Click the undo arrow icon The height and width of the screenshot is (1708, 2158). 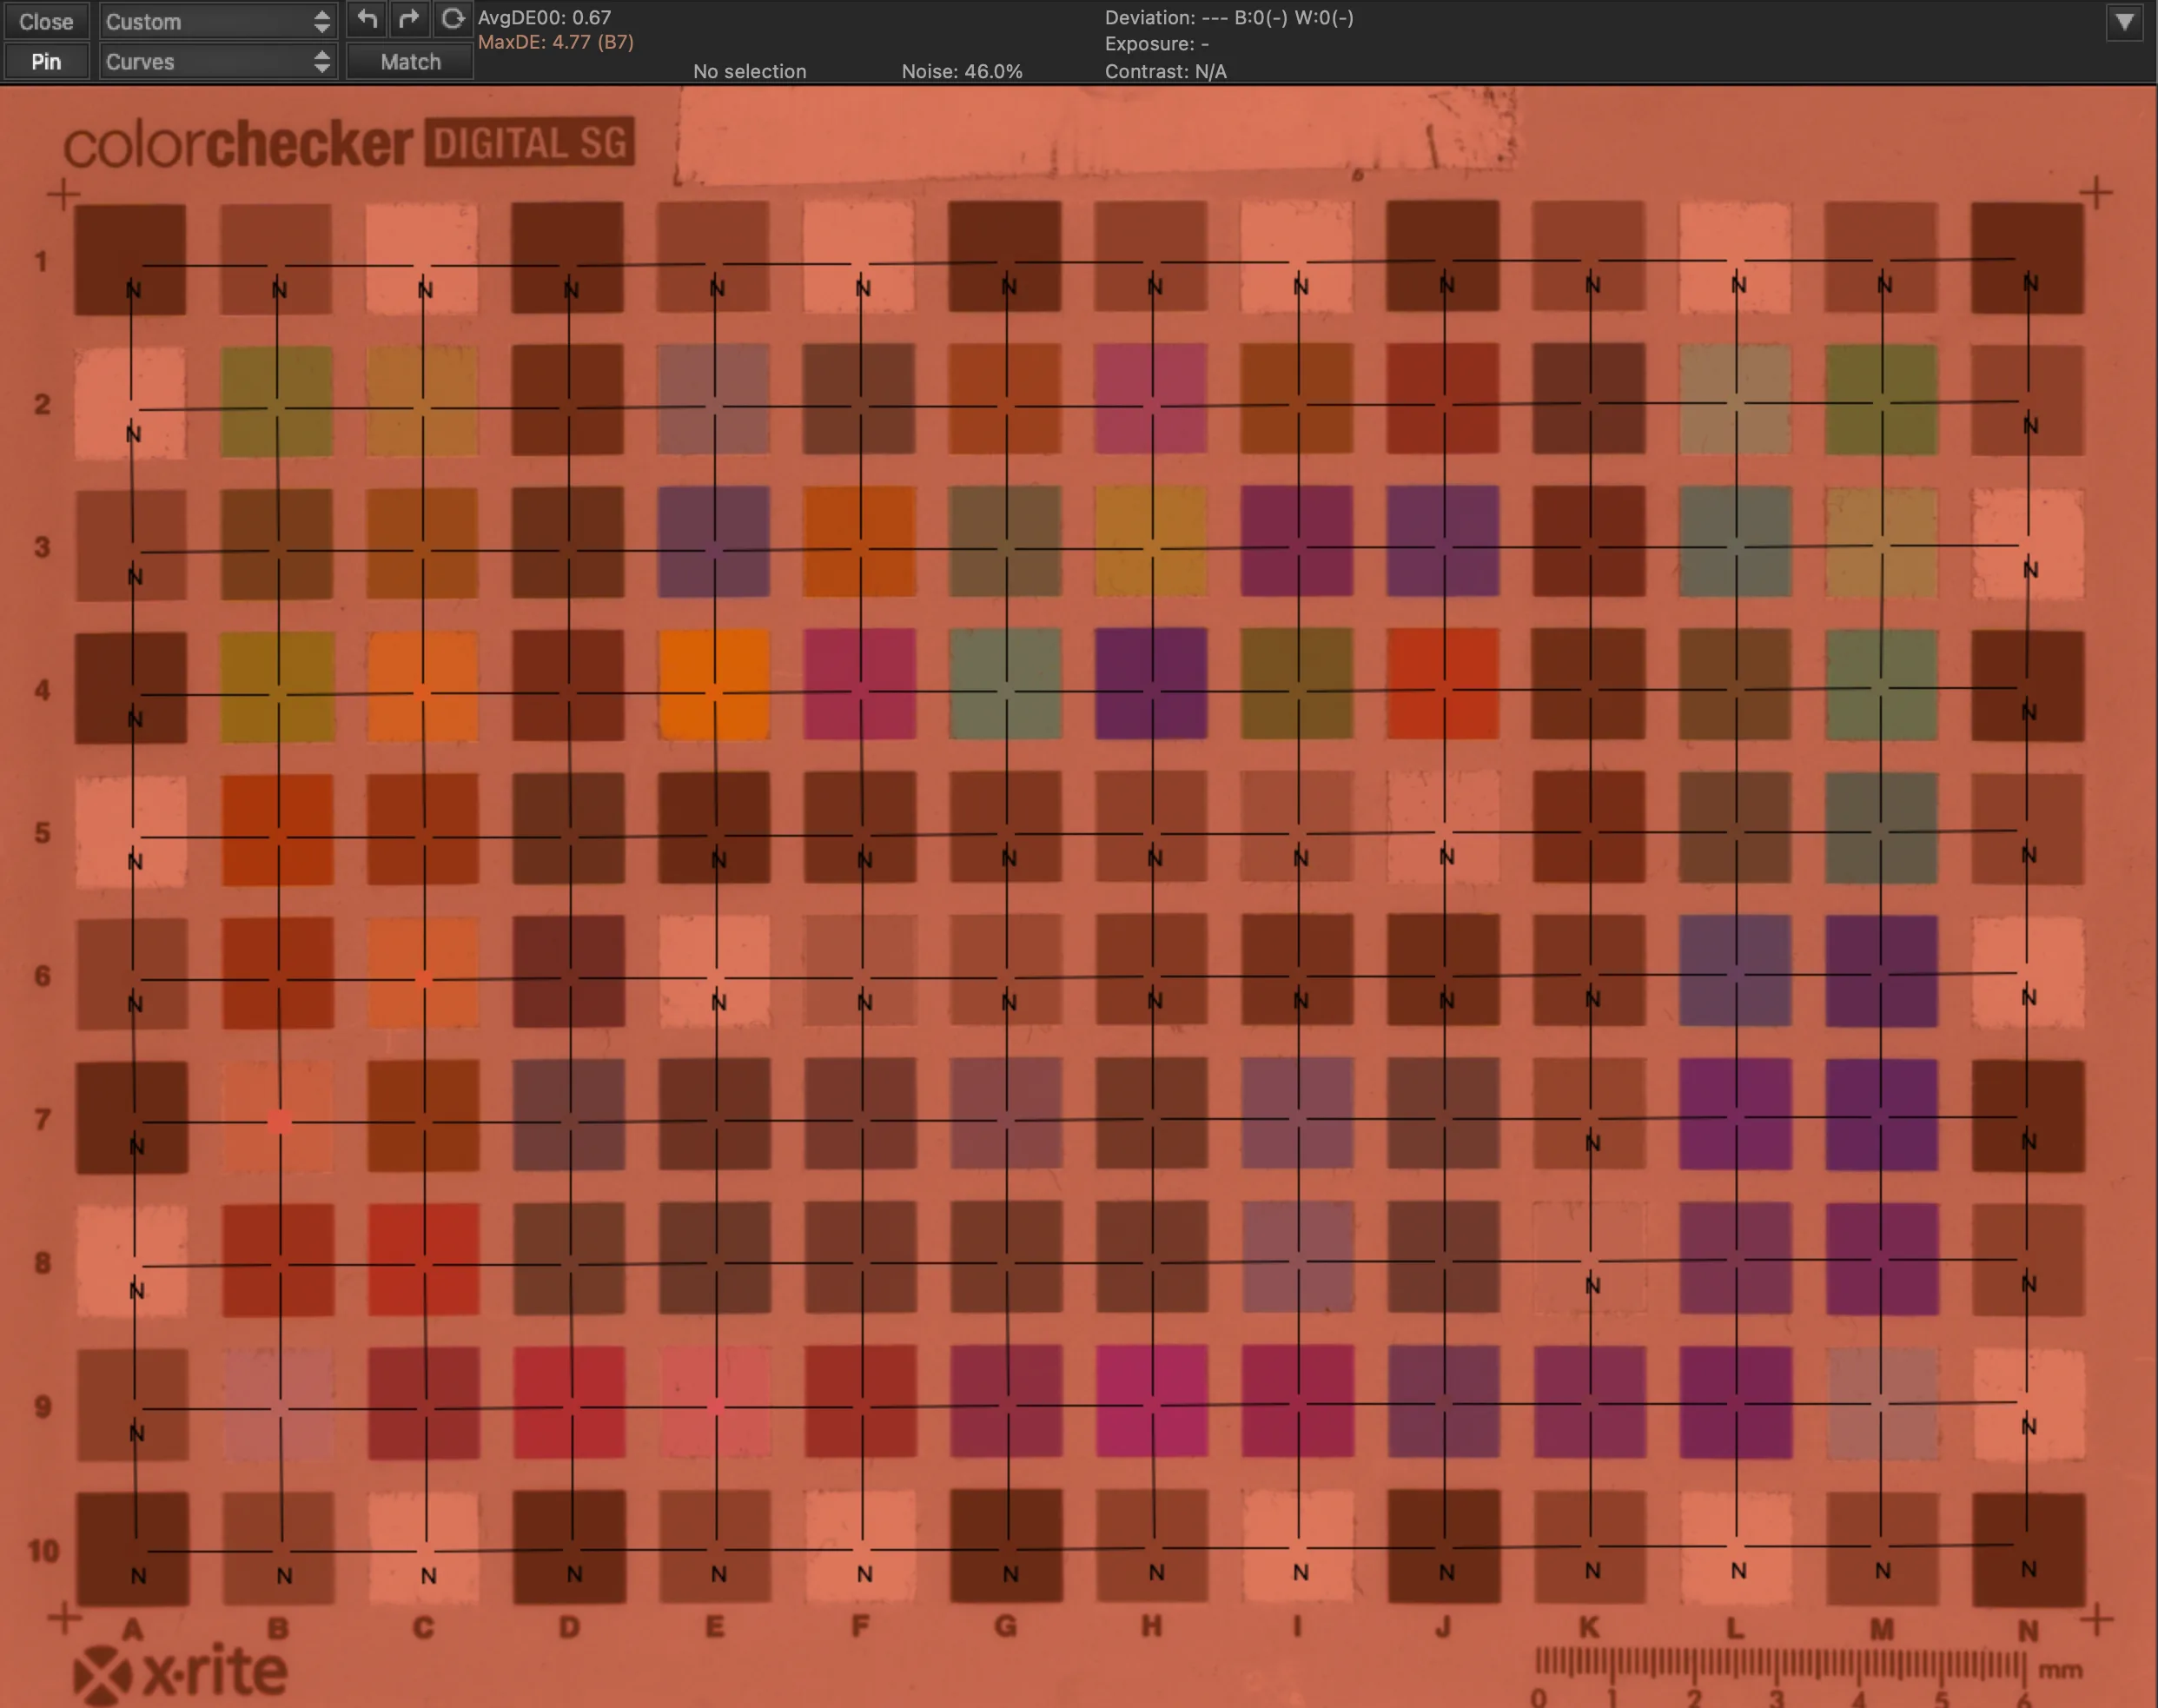click(x=367, y=19)
